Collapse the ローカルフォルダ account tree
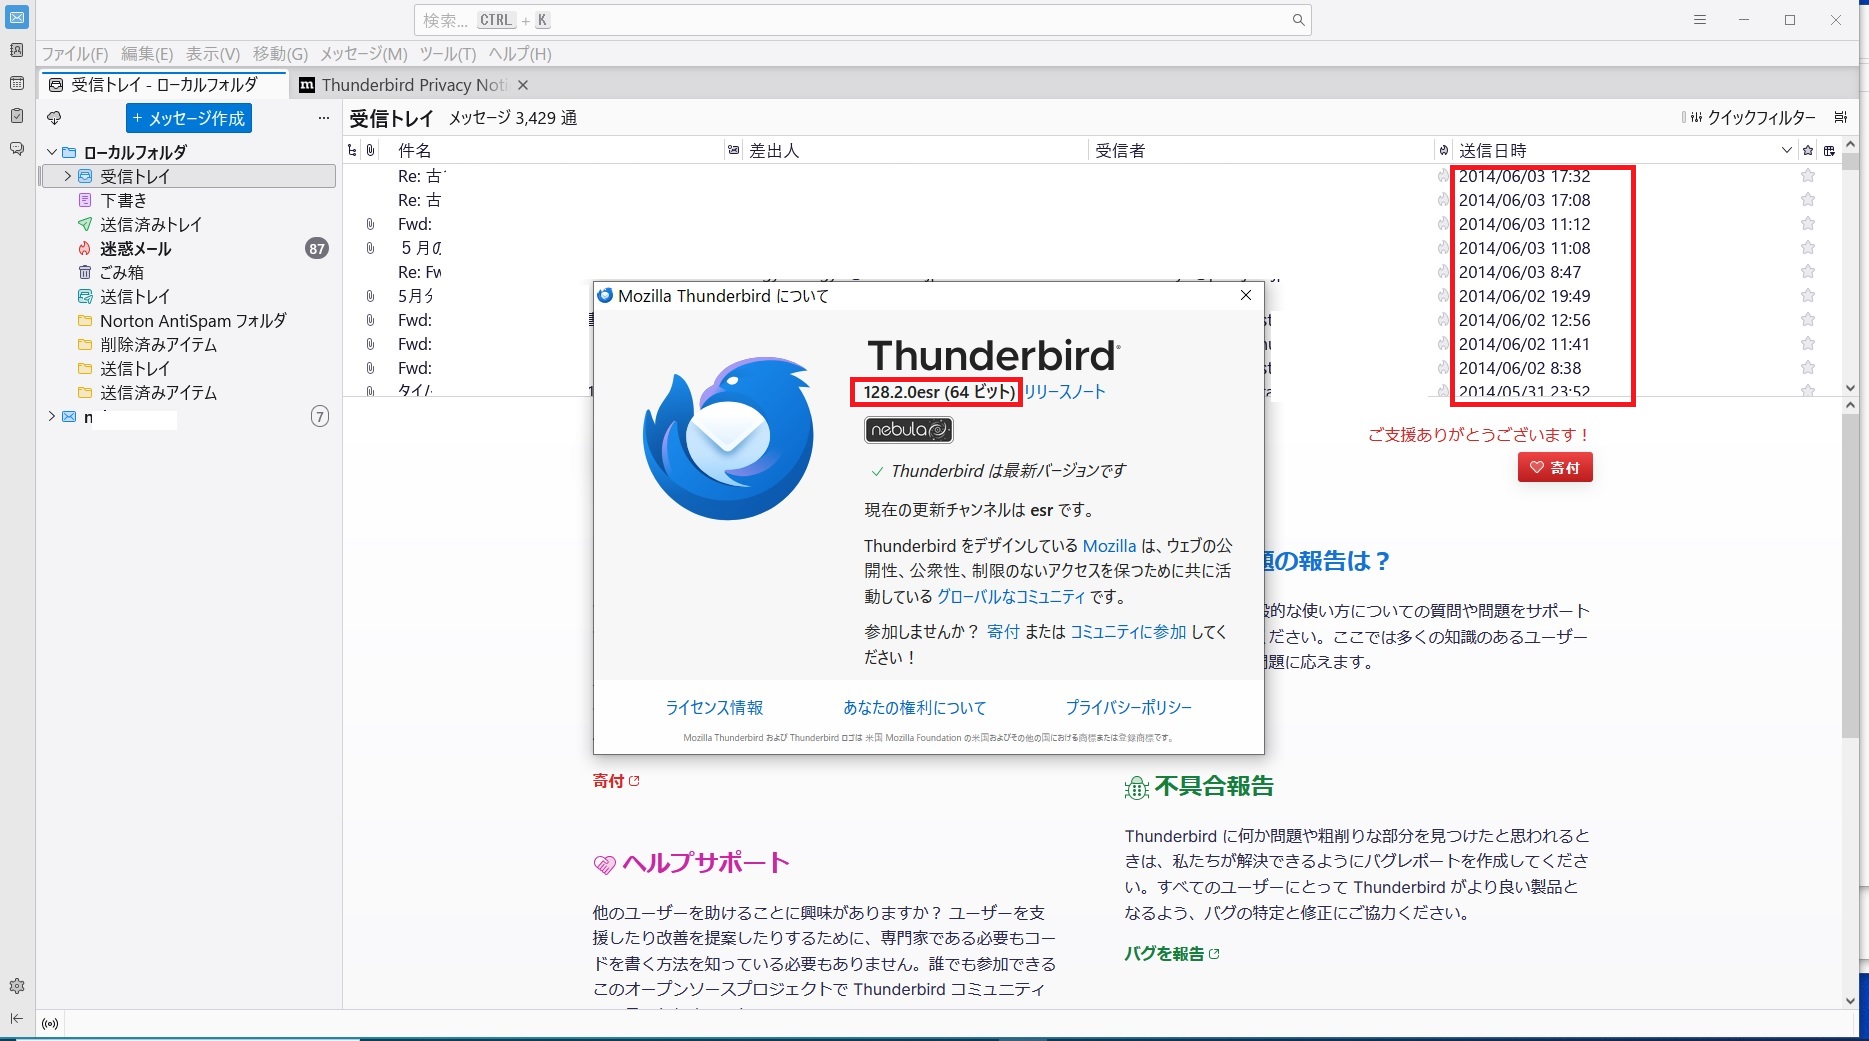 click(x=52, y=152)
